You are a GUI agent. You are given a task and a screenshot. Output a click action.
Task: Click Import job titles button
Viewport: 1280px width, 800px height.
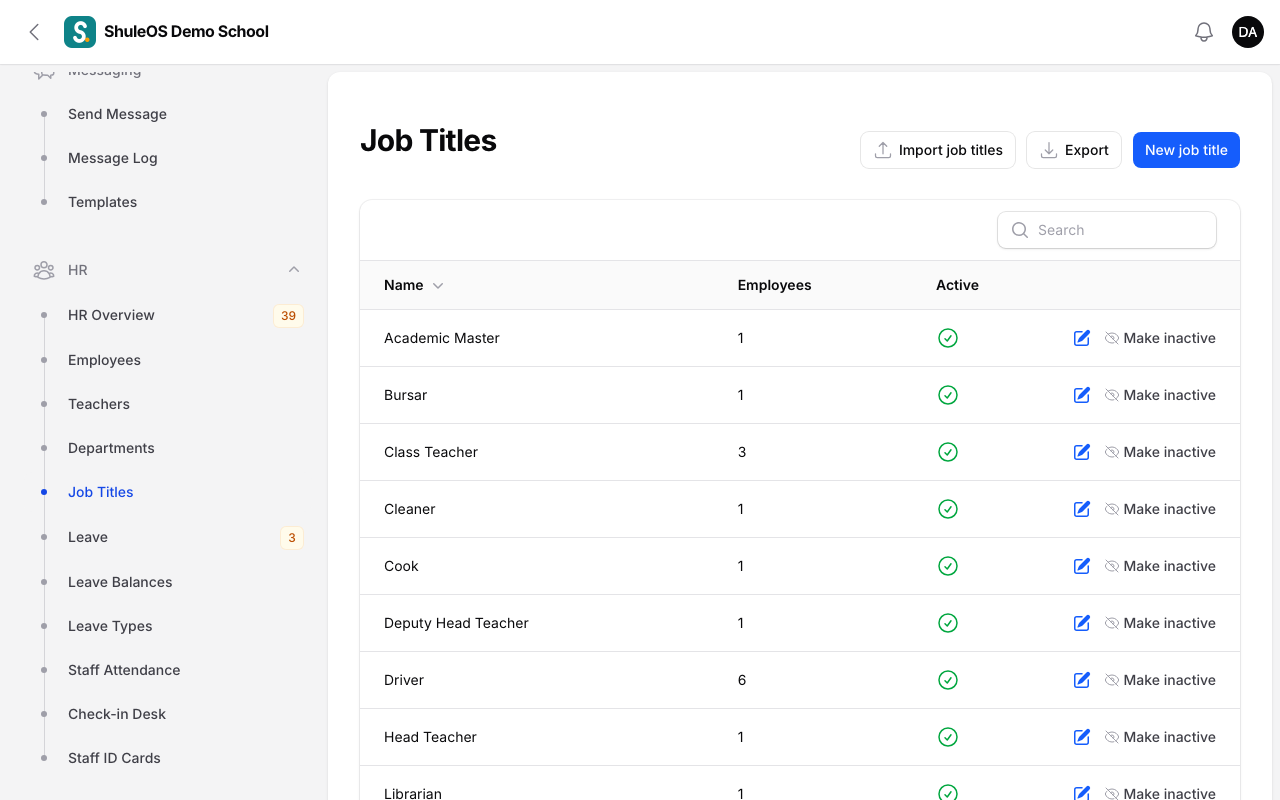[938, 150]
